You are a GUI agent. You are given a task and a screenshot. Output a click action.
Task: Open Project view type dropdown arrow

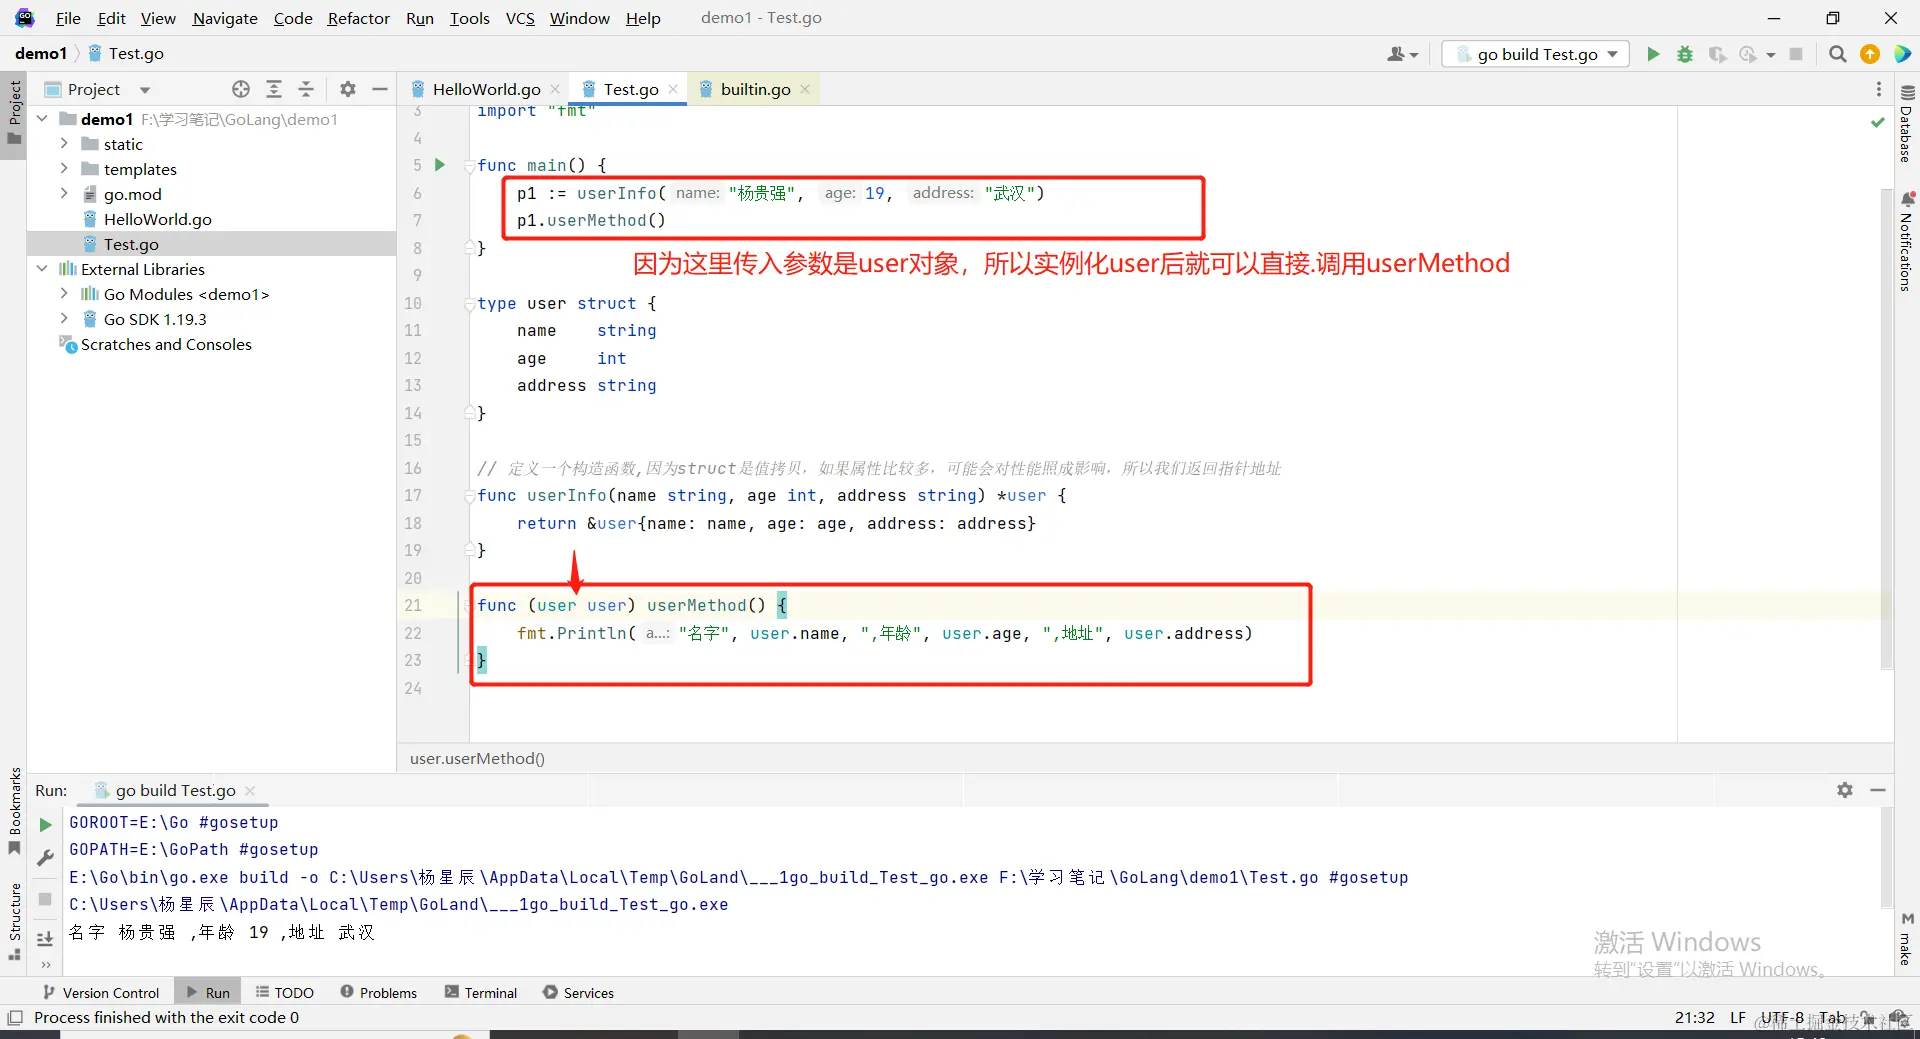click(145, 90)
